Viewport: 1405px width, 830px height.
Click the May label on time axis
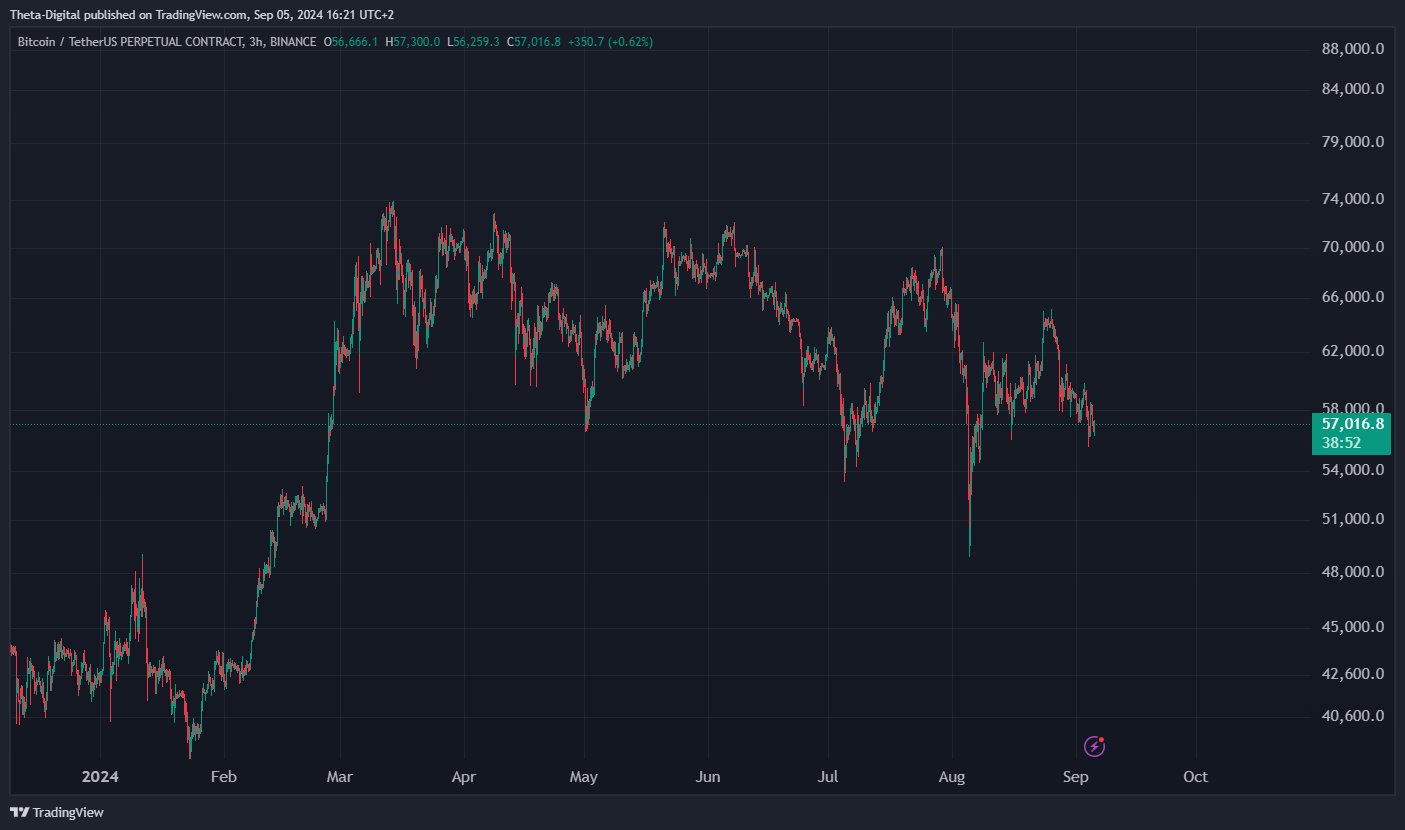[x=584, y=777]
